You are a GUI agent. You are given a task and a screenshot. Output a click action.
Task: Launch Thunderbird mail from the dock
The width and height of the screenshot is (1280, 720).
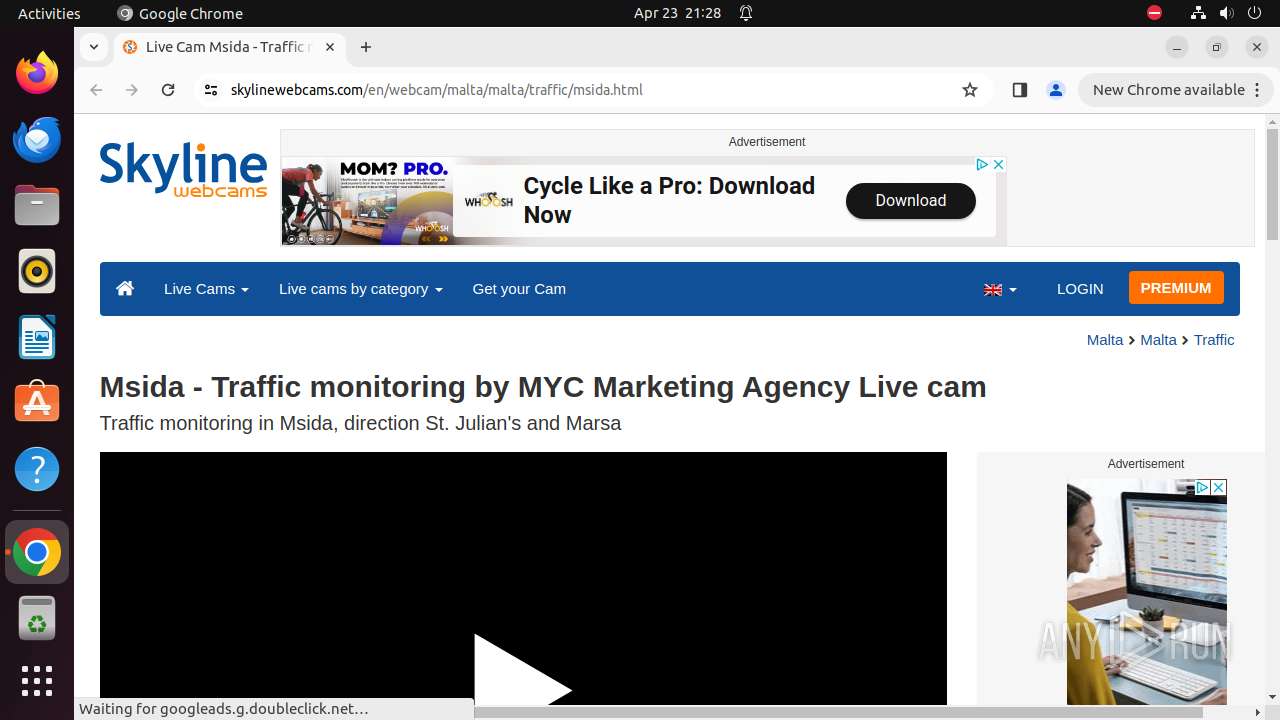(37, 139)
